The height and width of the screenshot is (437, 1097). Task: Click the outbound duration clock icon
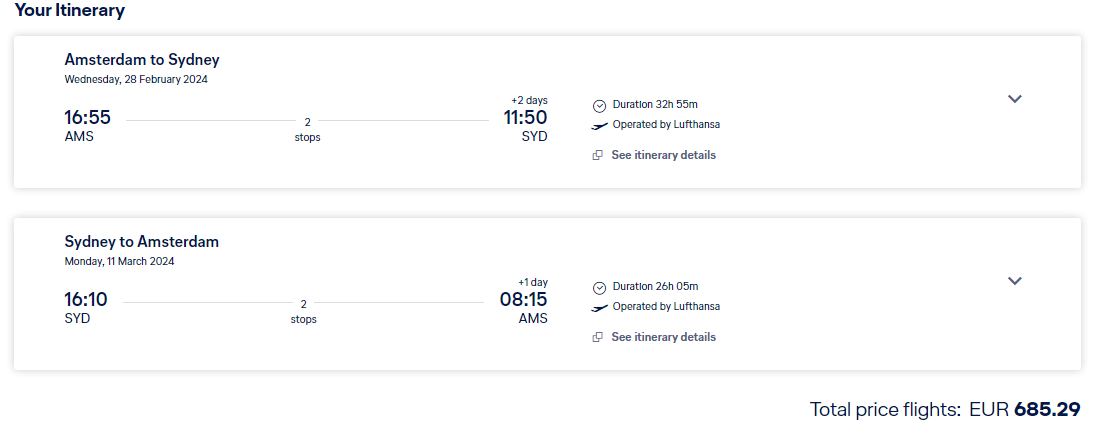coord(600,106)
